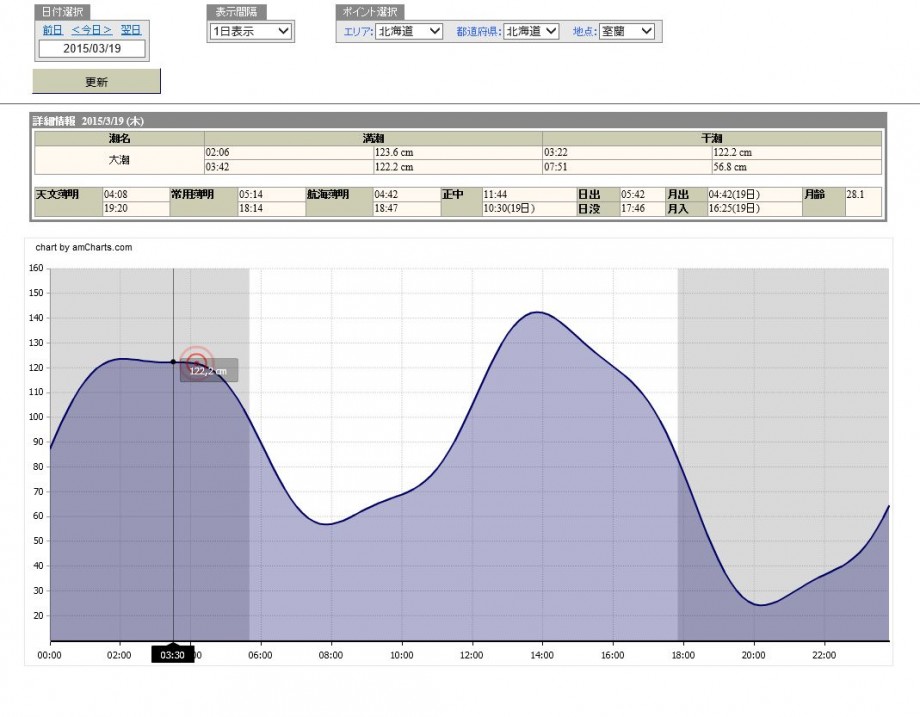
Task: Click the 月入 moonset time 16:25(19日)
Action: click(x=734, y=208)
